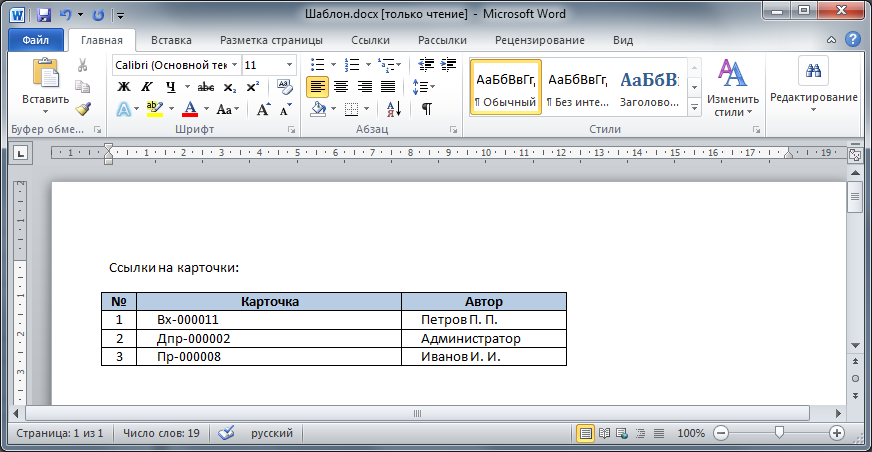Click the Save icon in Quick Access

43,15
